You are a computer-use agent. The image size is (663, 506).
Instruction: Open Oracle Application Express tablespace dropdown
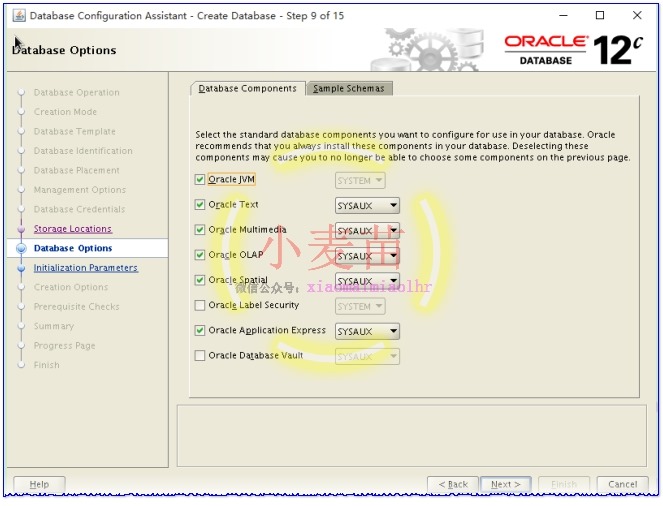[367, 331]
